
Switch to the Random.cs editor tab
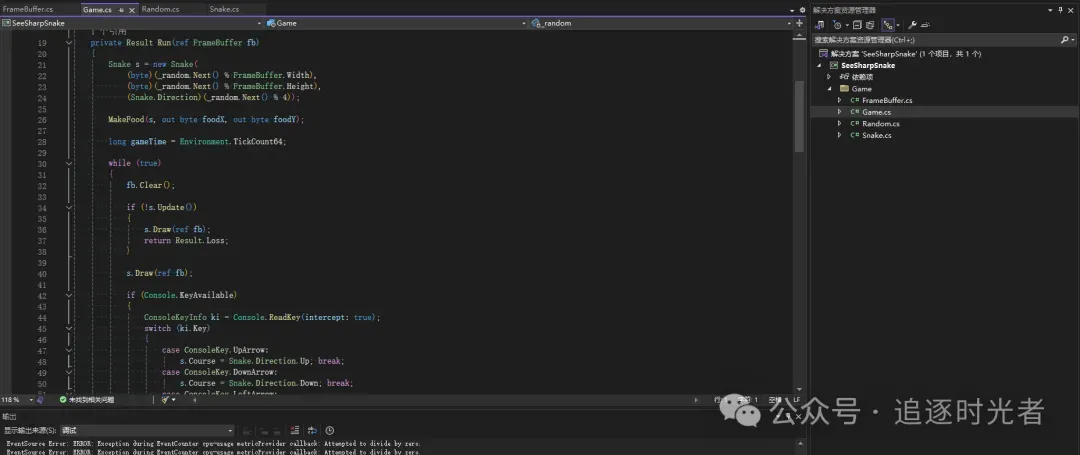[160, 9]
